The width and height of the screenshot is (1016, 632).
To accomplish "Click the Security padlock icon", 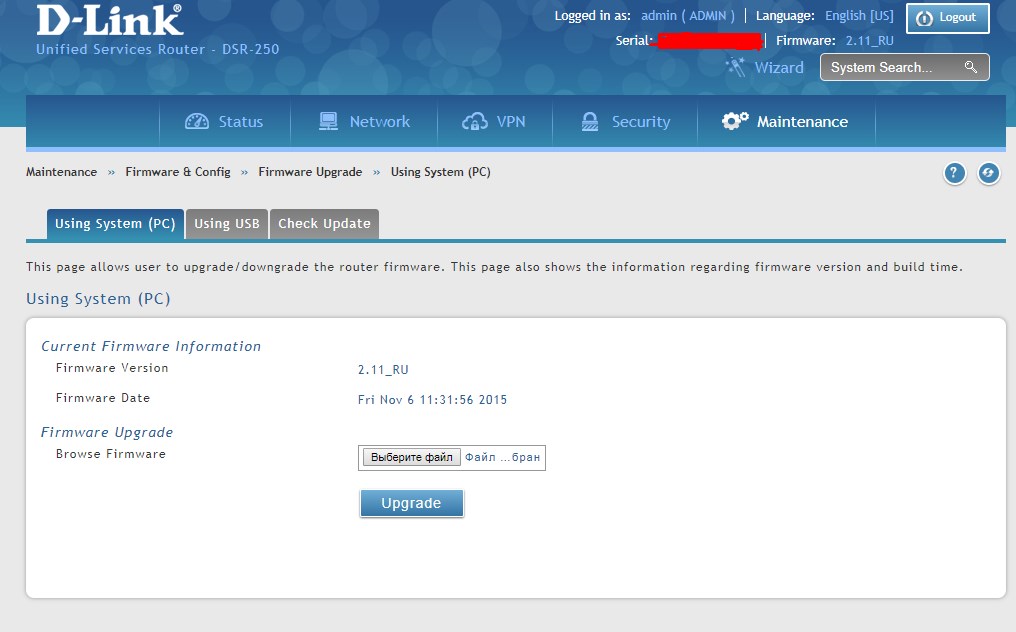I will click(590, 122).
